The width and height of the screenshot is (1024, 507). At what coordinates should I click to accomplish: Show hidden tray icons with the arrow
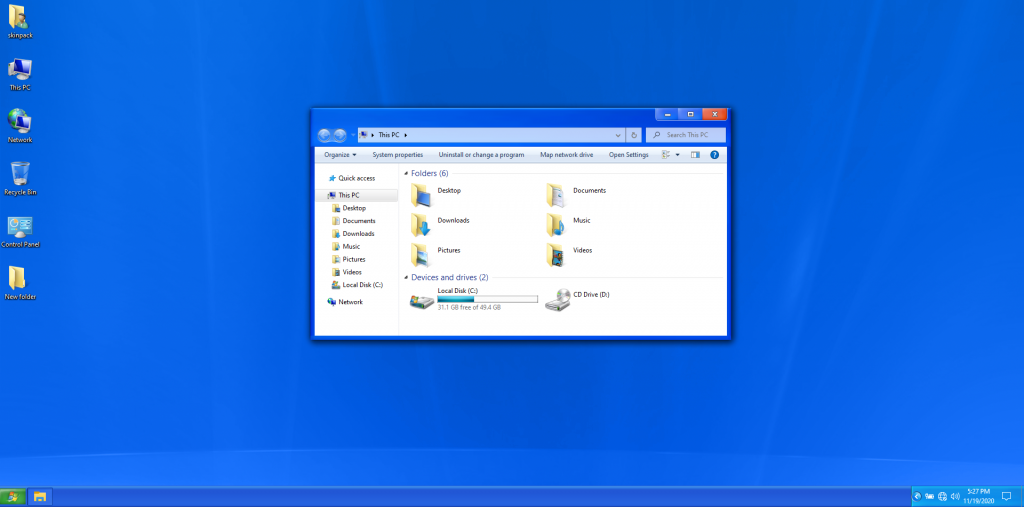tap(917, 496)
